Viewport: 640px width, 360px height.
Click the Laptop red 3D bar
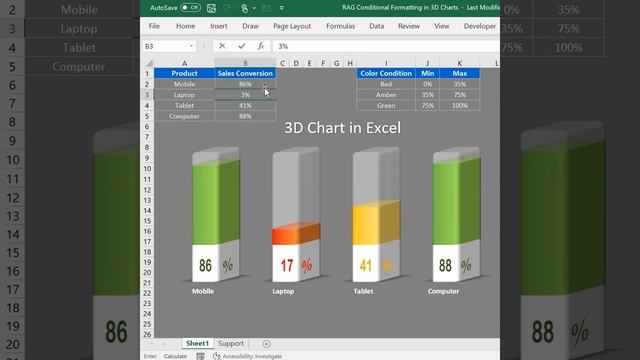tap(296, 234)
